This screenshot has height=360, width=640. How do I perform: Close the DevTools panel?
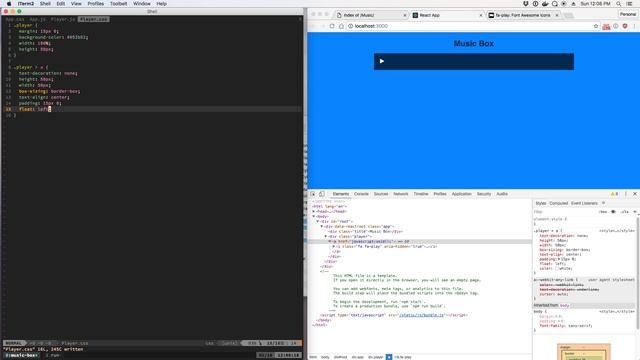pos(635,194)
